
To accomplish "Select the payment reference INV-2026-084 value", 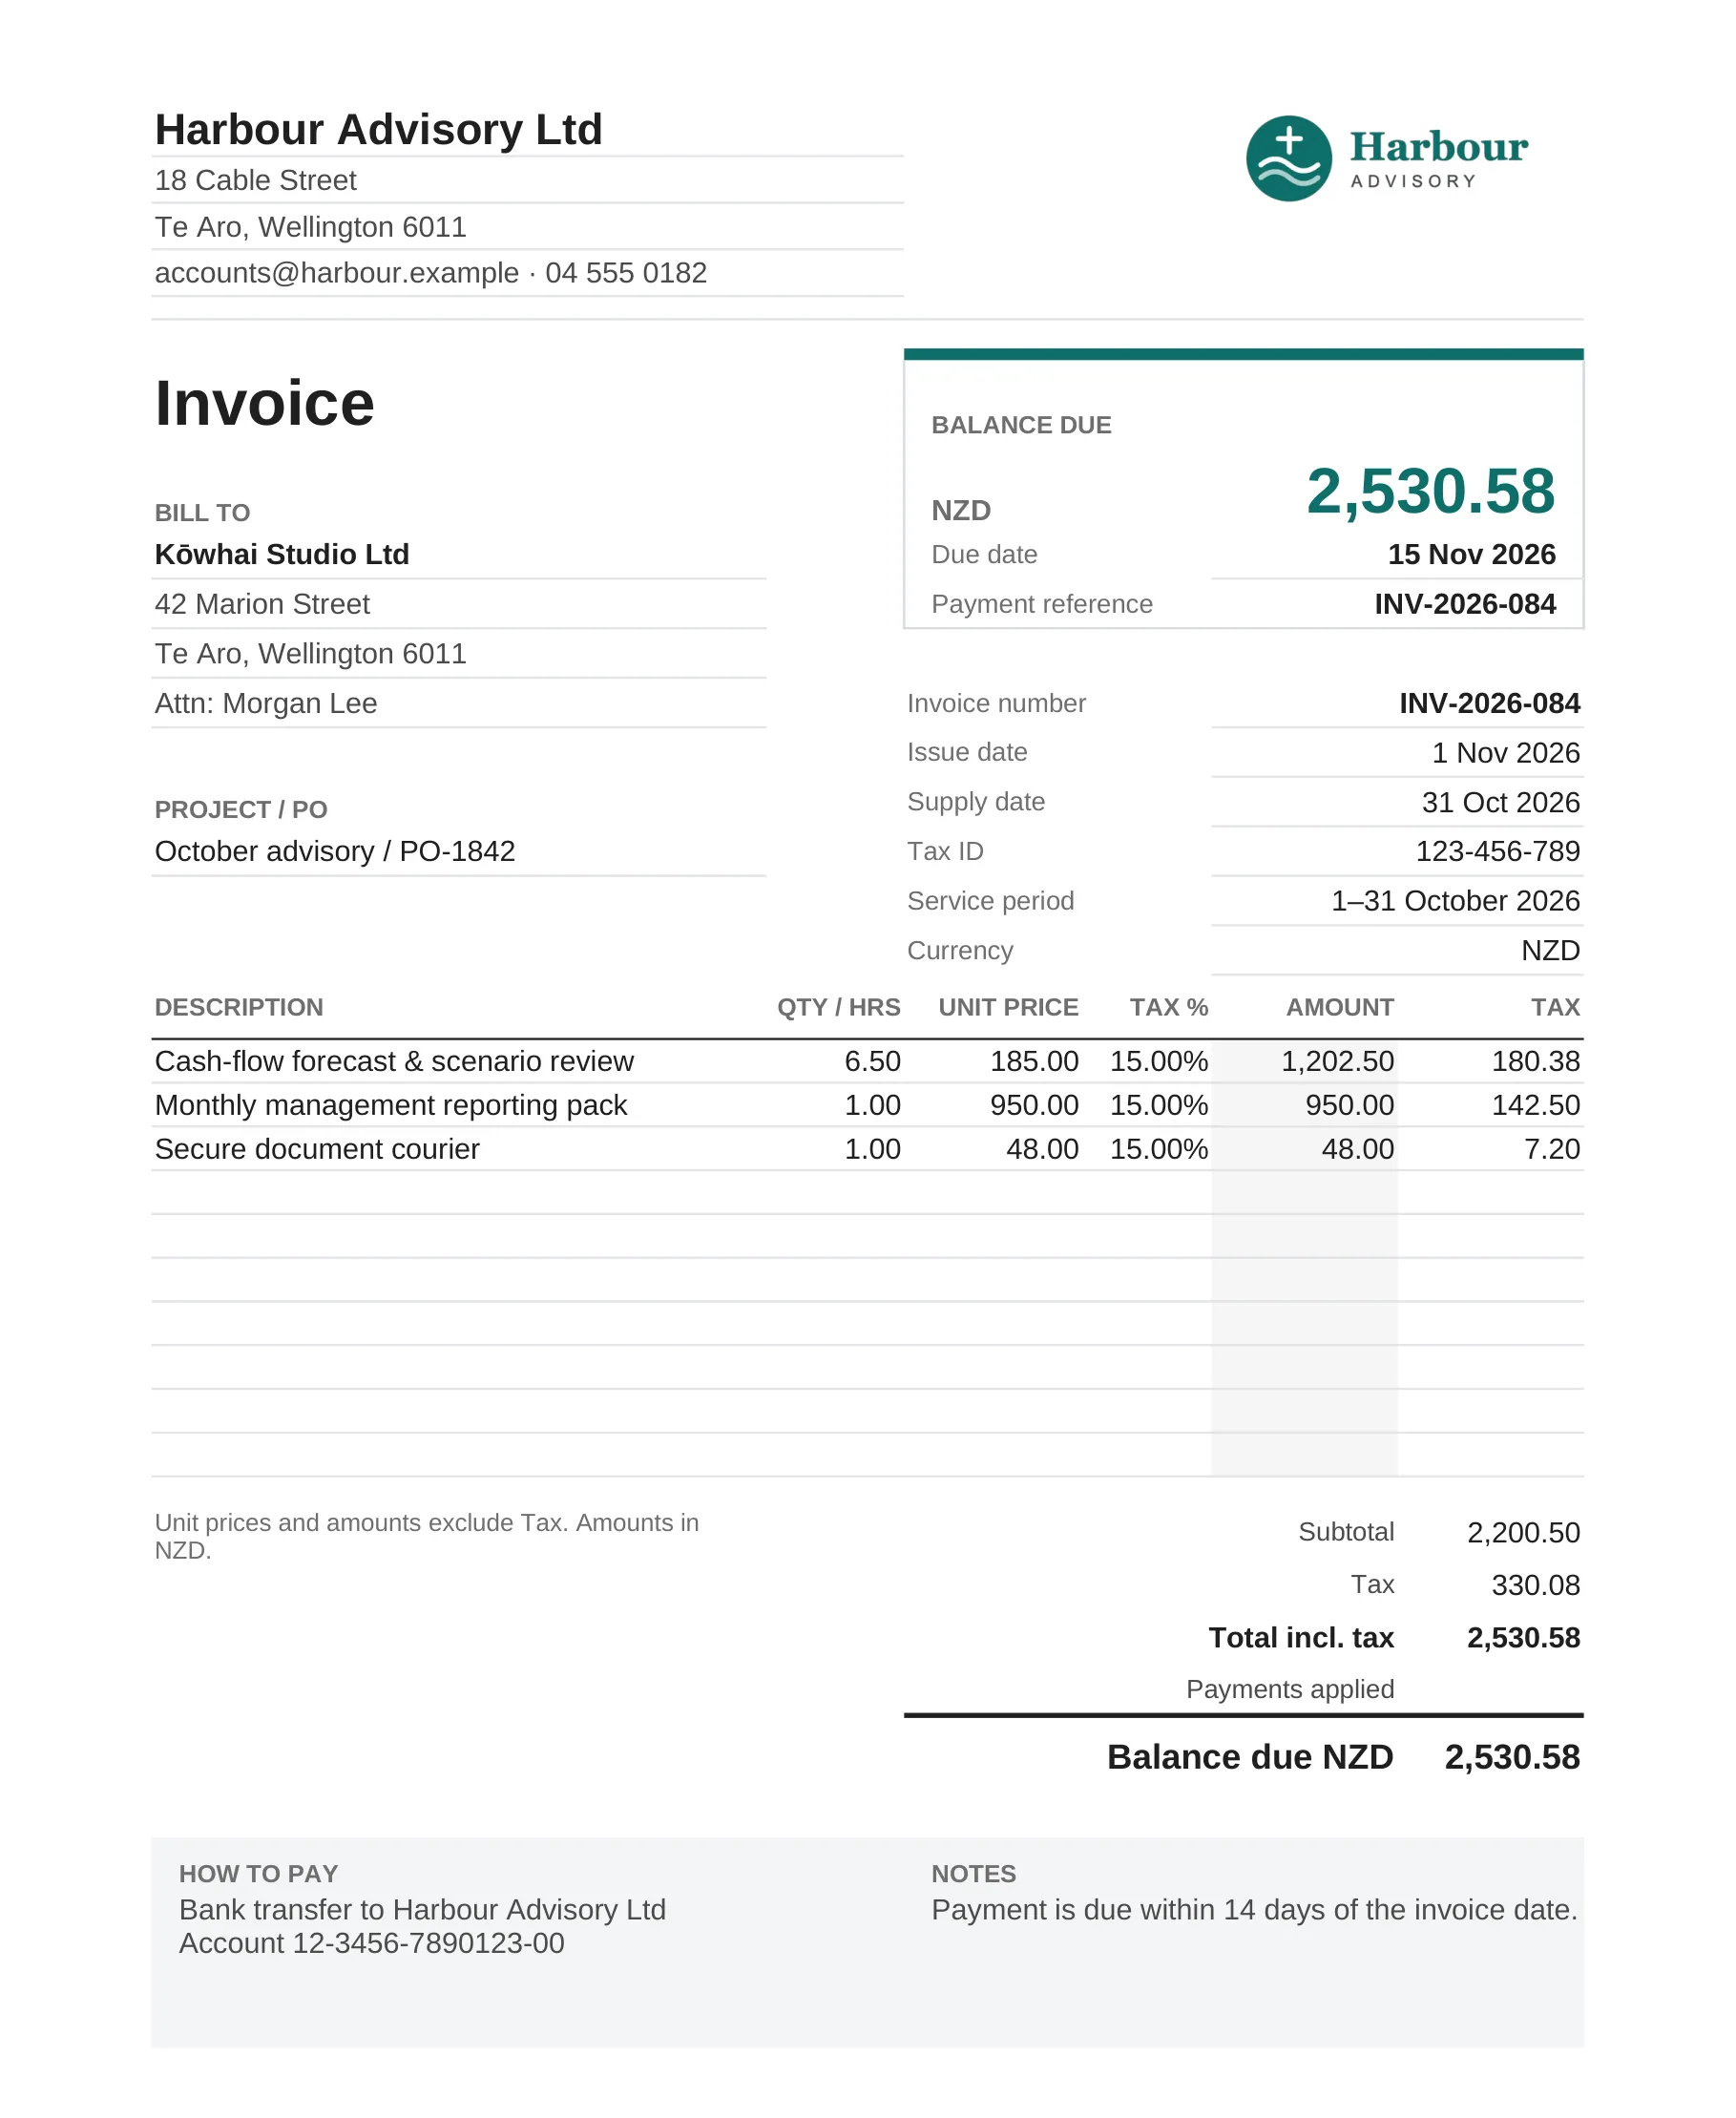I will pos(1465,604).
